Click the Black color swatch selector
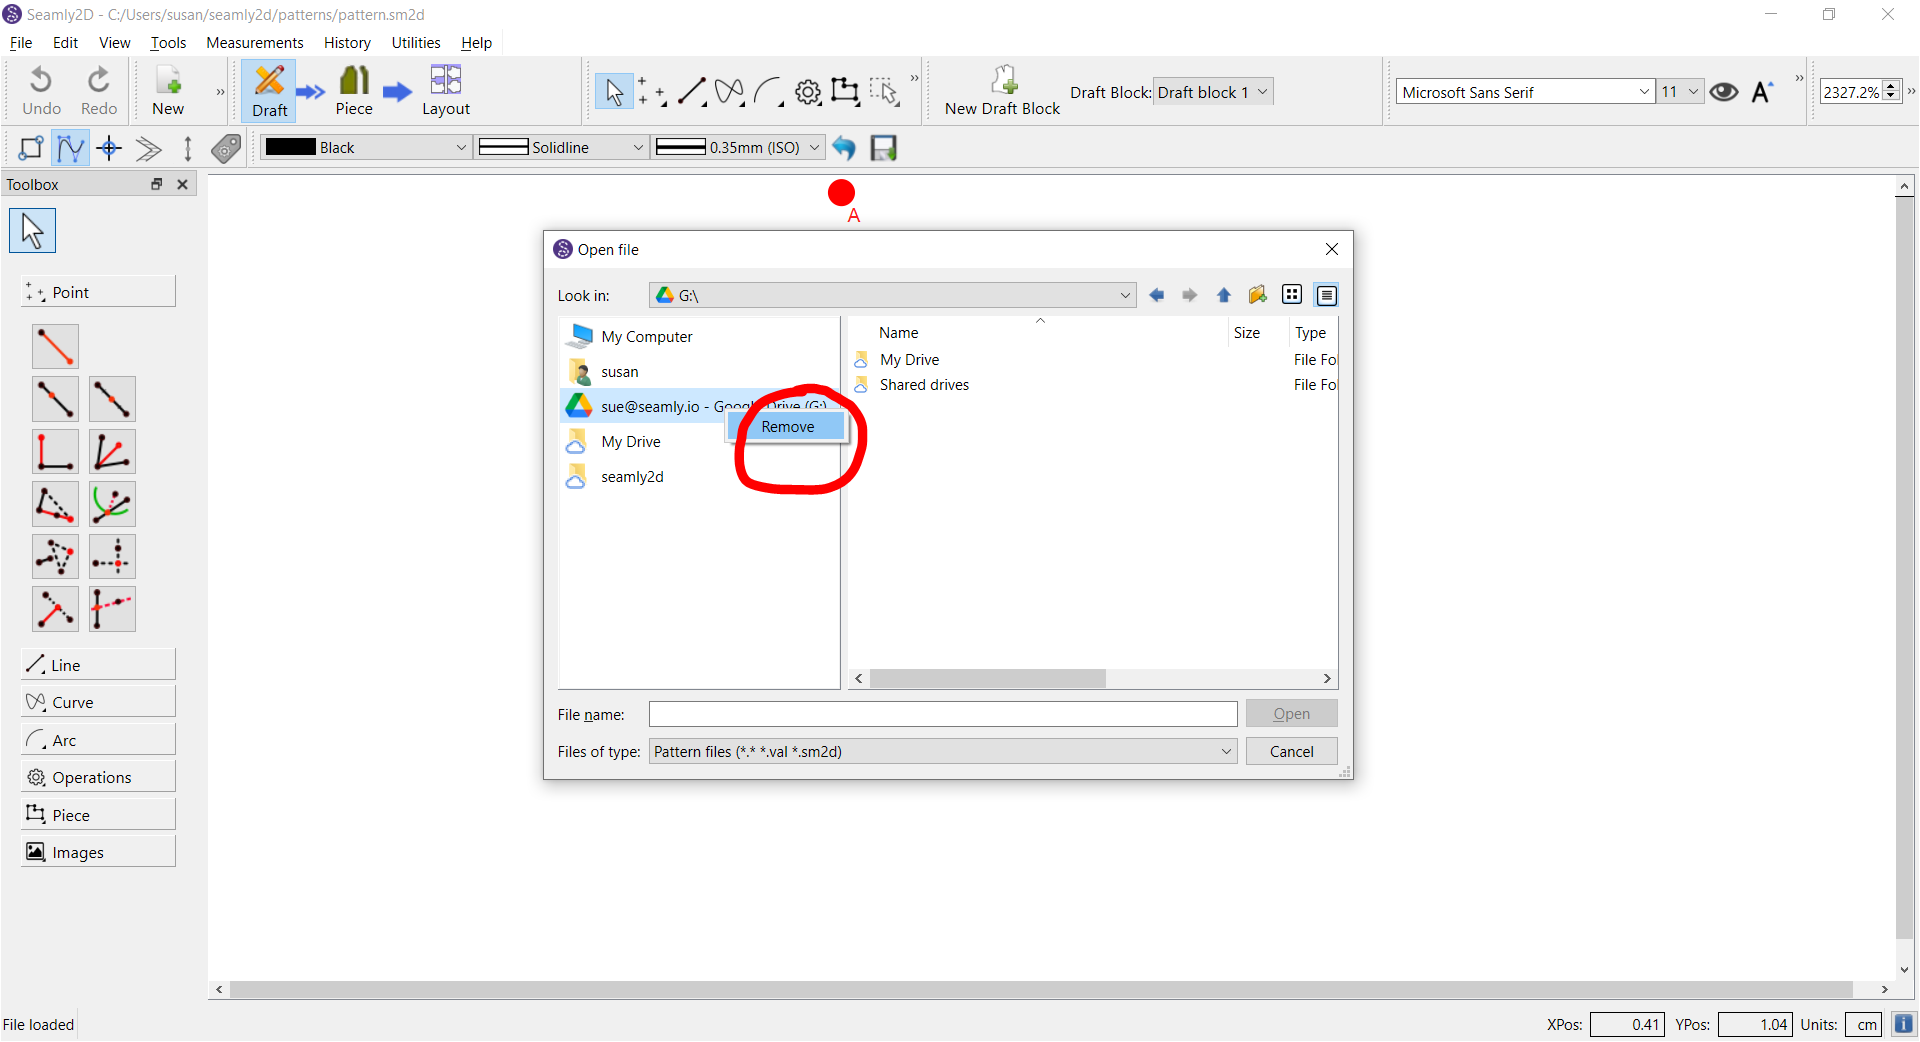 tap(365, 148)
